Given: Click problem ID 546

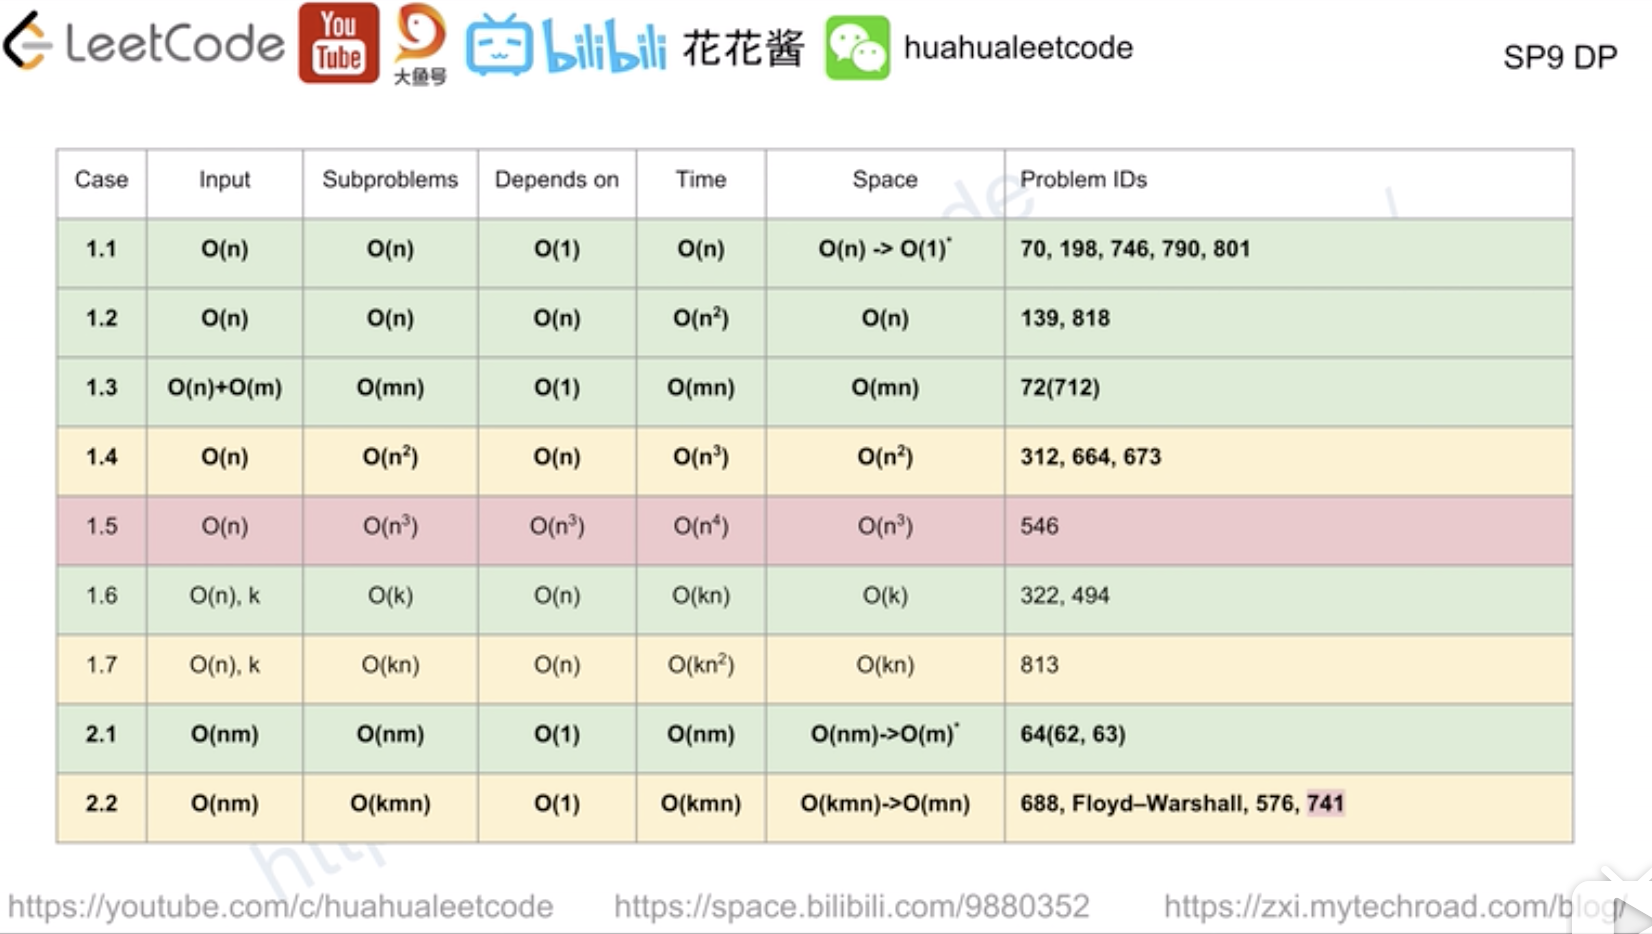Looking at the screenshot, I should [x=1039, y=526].
